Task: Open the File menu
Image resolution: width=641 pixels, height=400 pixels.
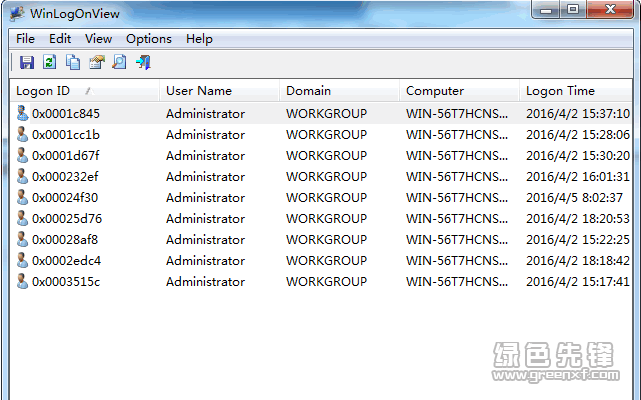Action: pyautogui.click(x=25, y=39)
